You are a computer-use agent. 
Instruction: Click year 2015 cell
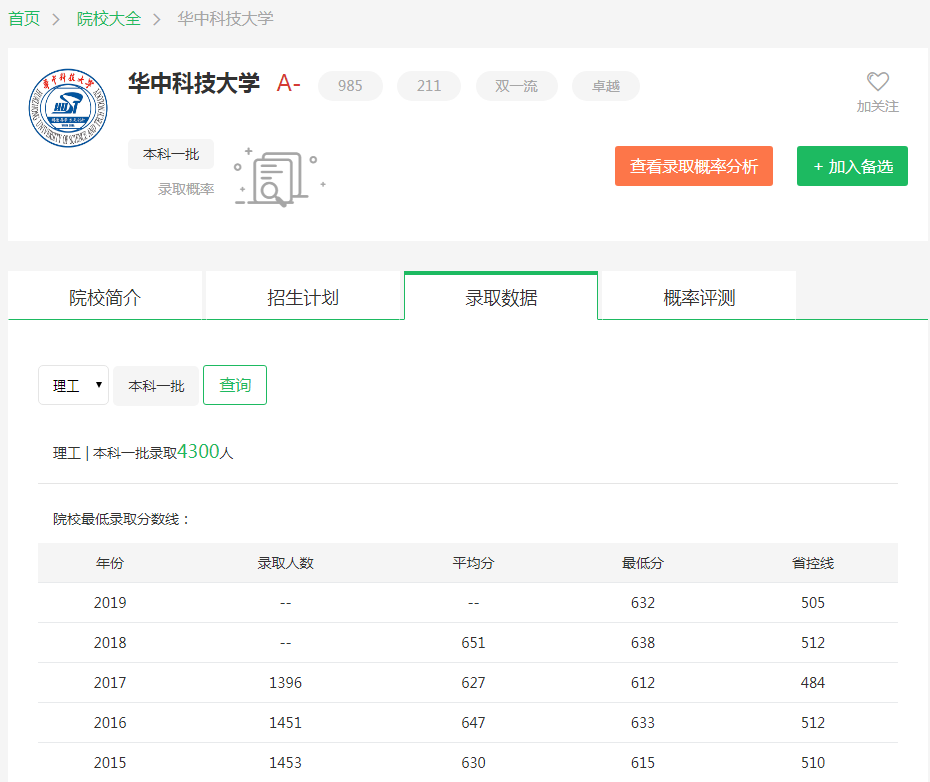tap(110, 762)
